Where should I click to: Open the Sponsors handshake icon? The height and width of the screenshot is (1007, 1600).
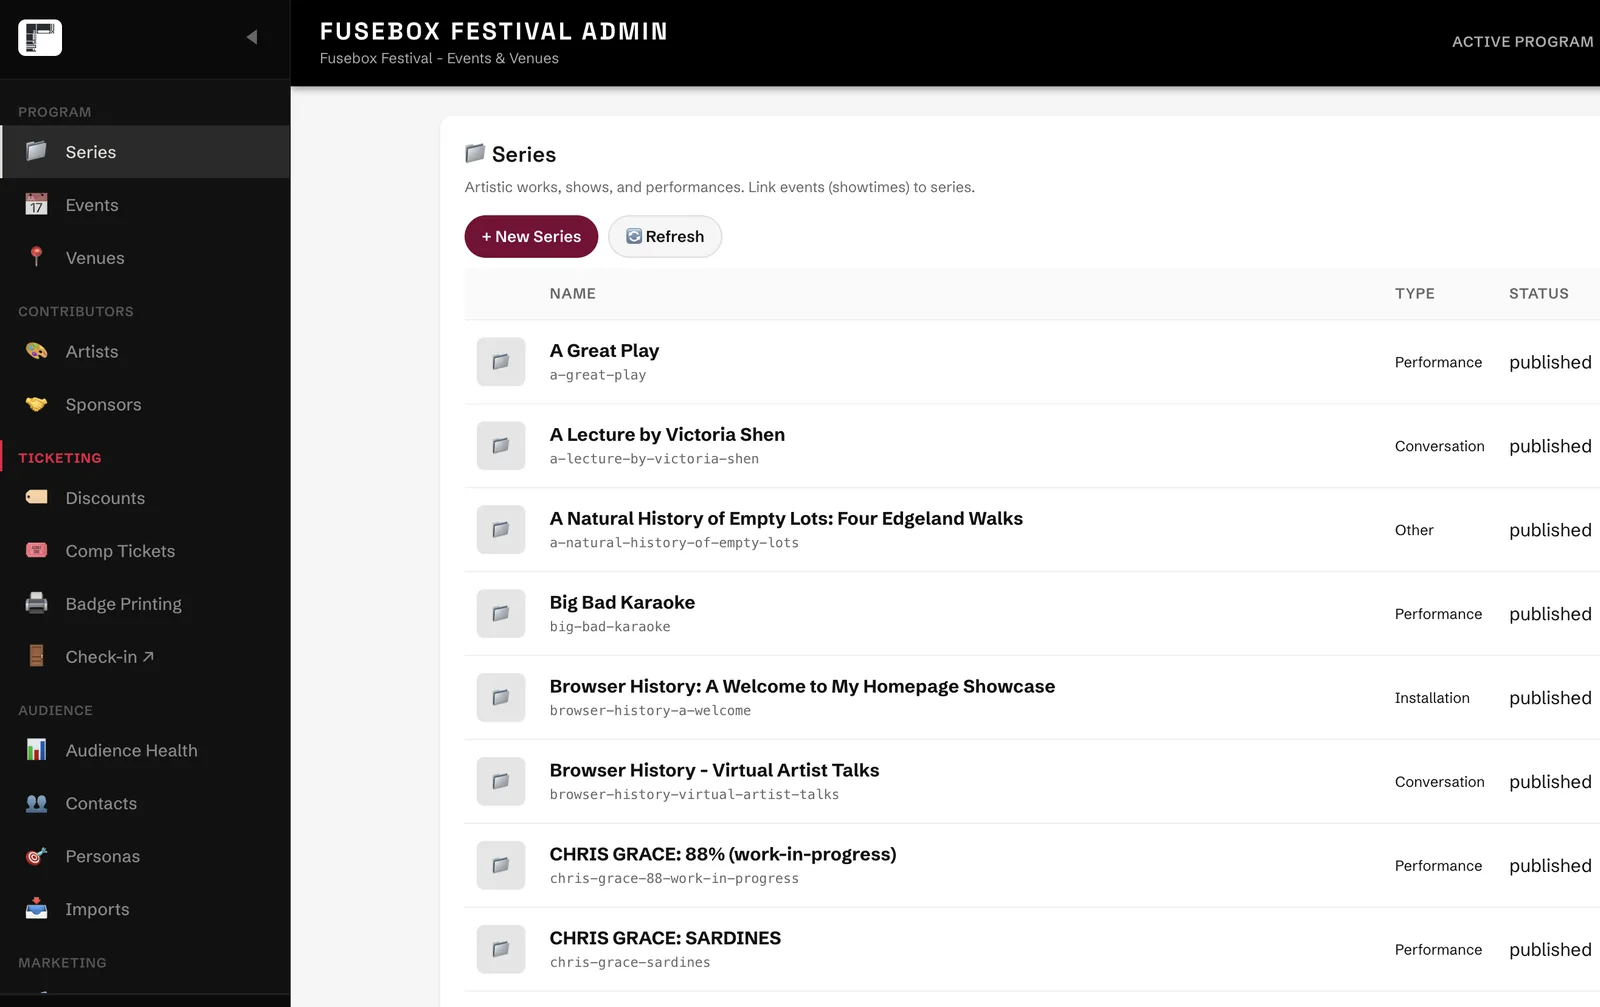tap(36, 404)
